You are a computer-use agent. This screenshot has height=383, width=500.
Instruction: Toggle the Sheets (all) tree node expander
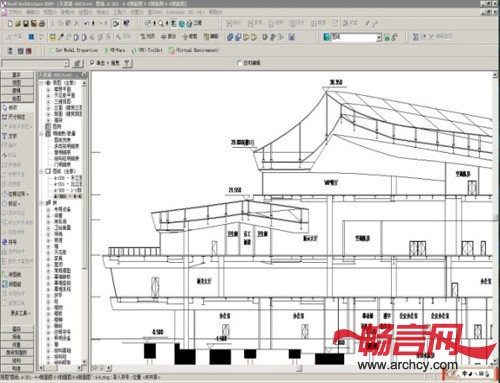[42, 171]
